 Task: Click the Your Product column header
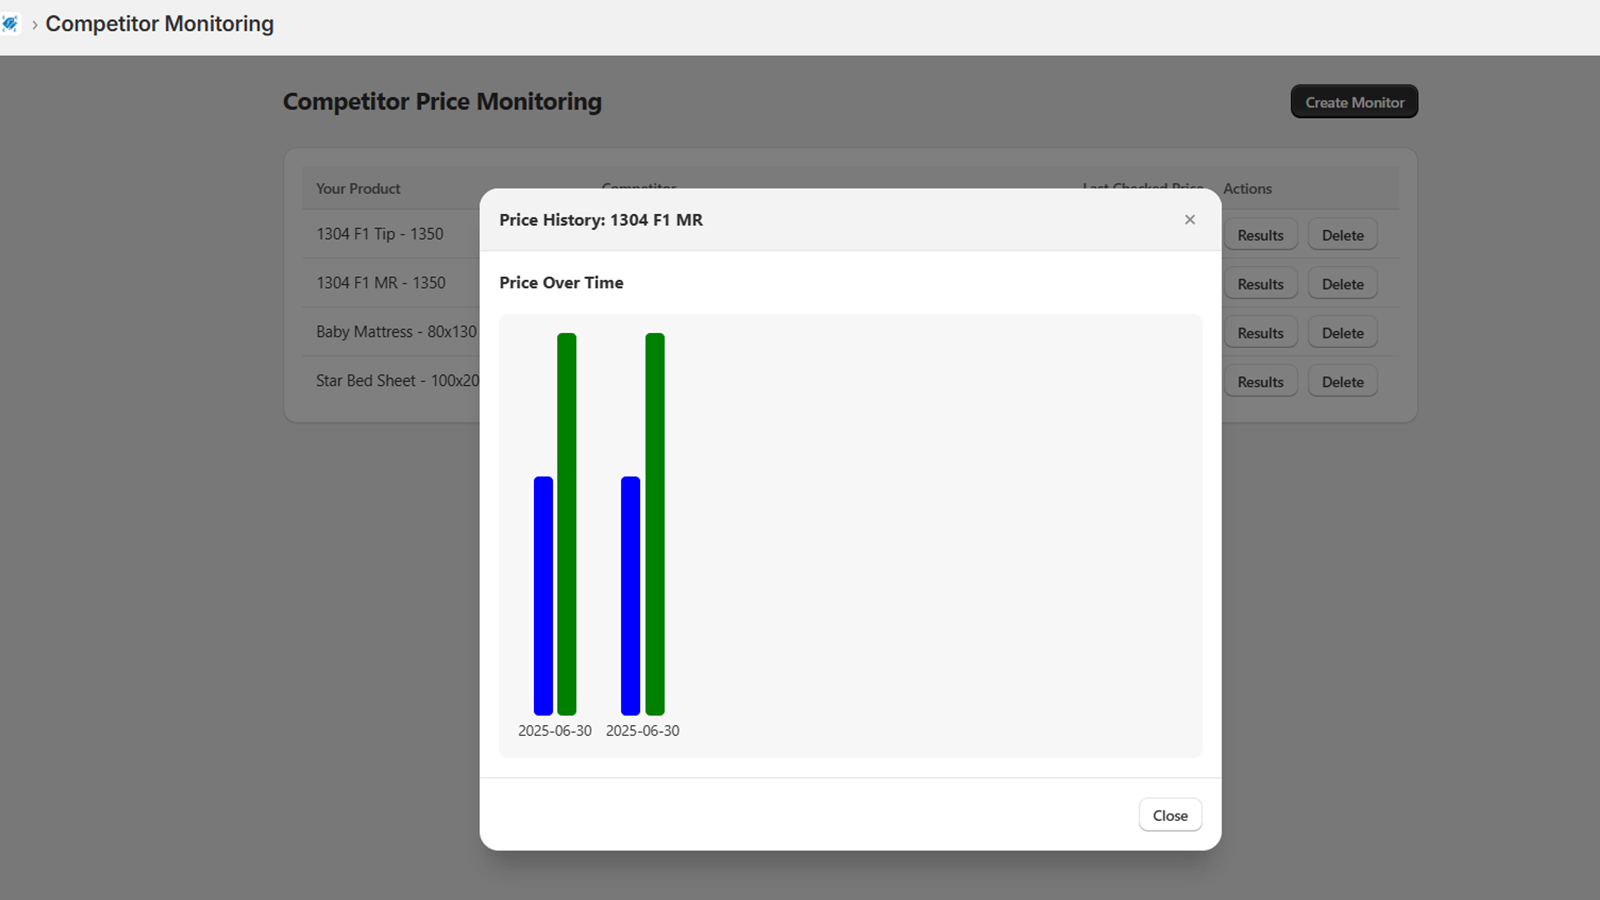click(x=358, y=188)
